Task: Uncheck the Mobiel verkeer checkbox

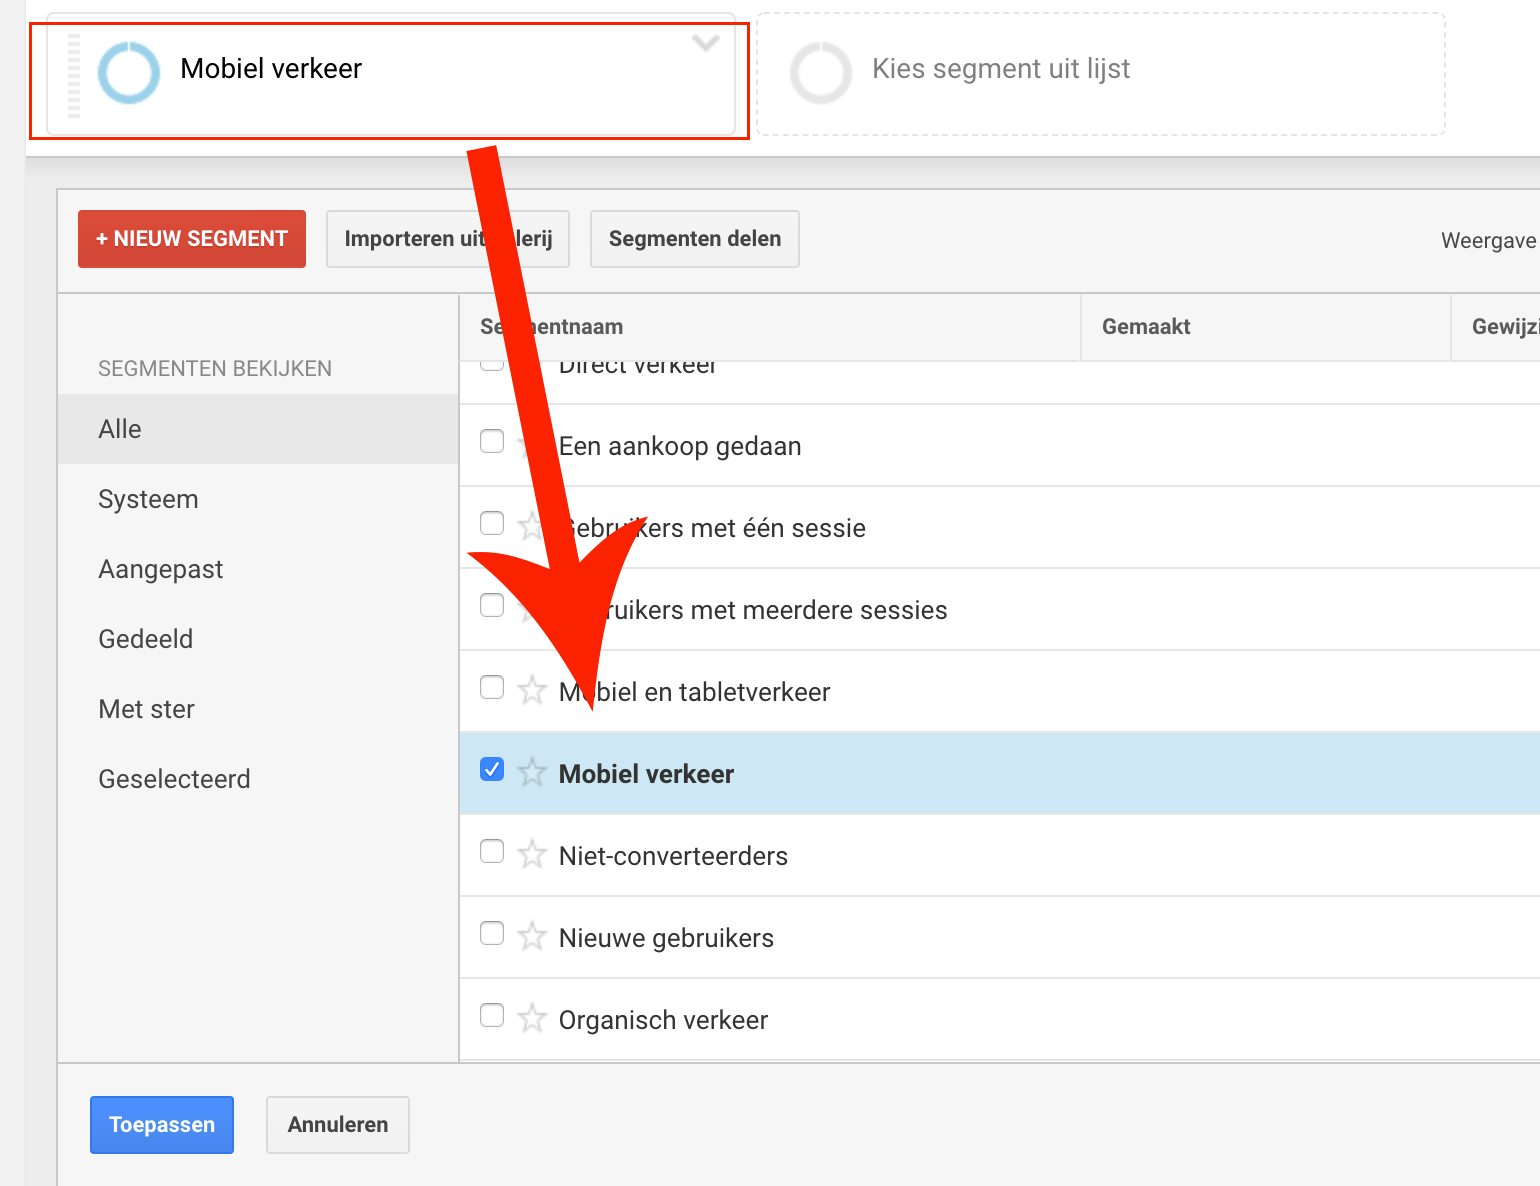Action: point(492,770)
